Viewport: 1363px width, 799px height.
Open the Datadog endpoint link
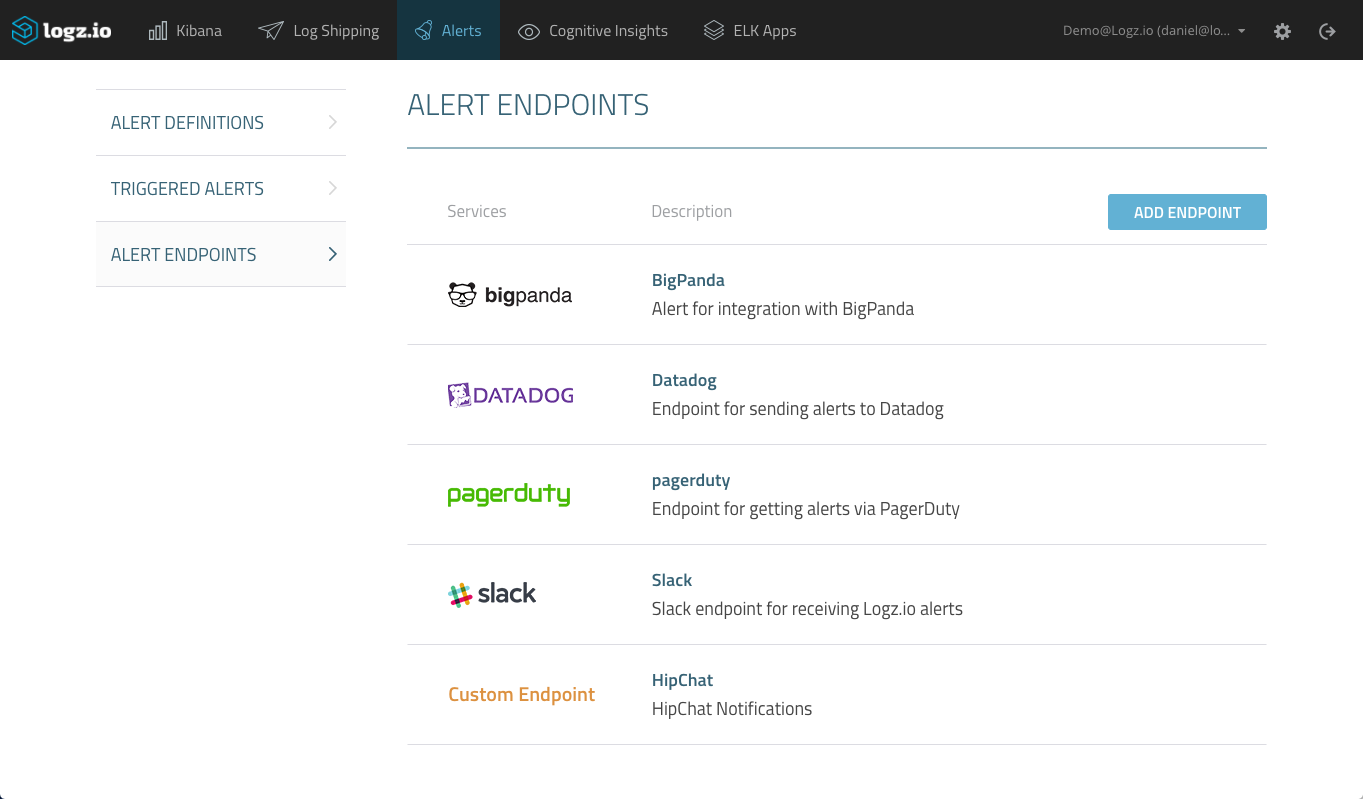click(x=684, y=380)
